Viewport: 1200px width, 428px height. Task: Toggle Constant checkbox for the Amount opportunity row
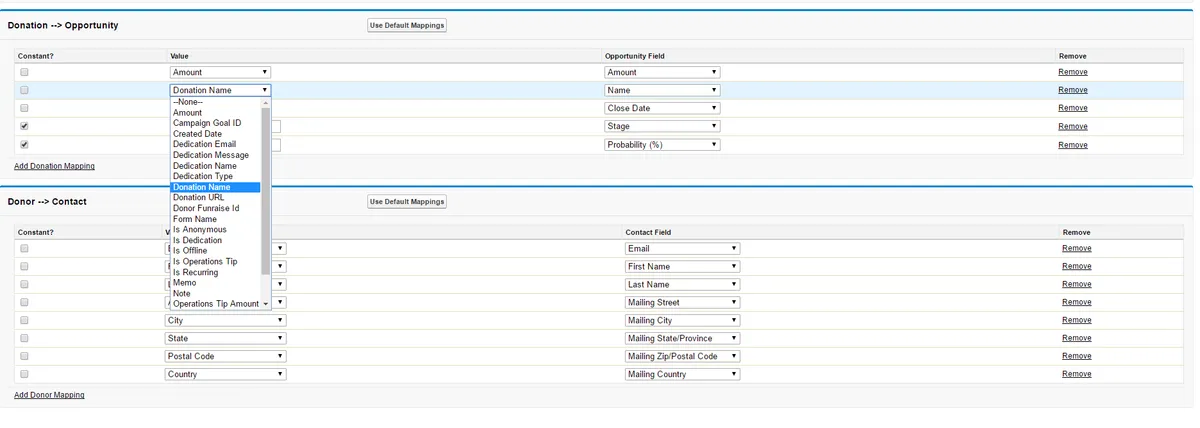[x=24, y=72]
